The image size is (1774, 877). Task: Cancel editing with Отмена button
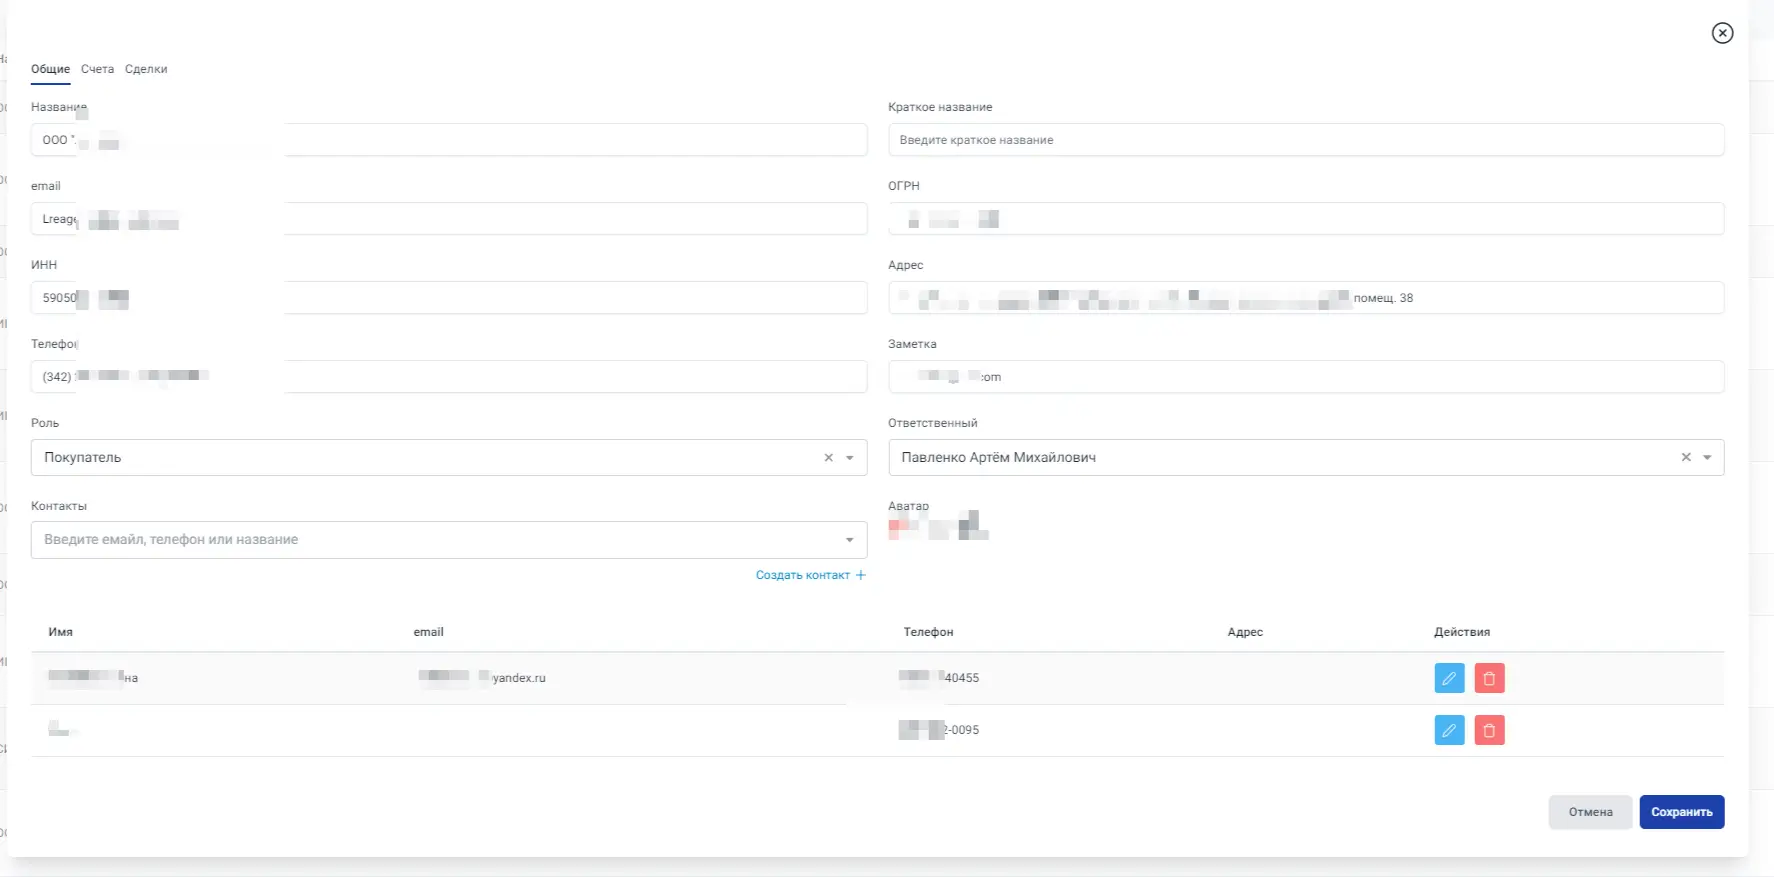pos(1590,812)
